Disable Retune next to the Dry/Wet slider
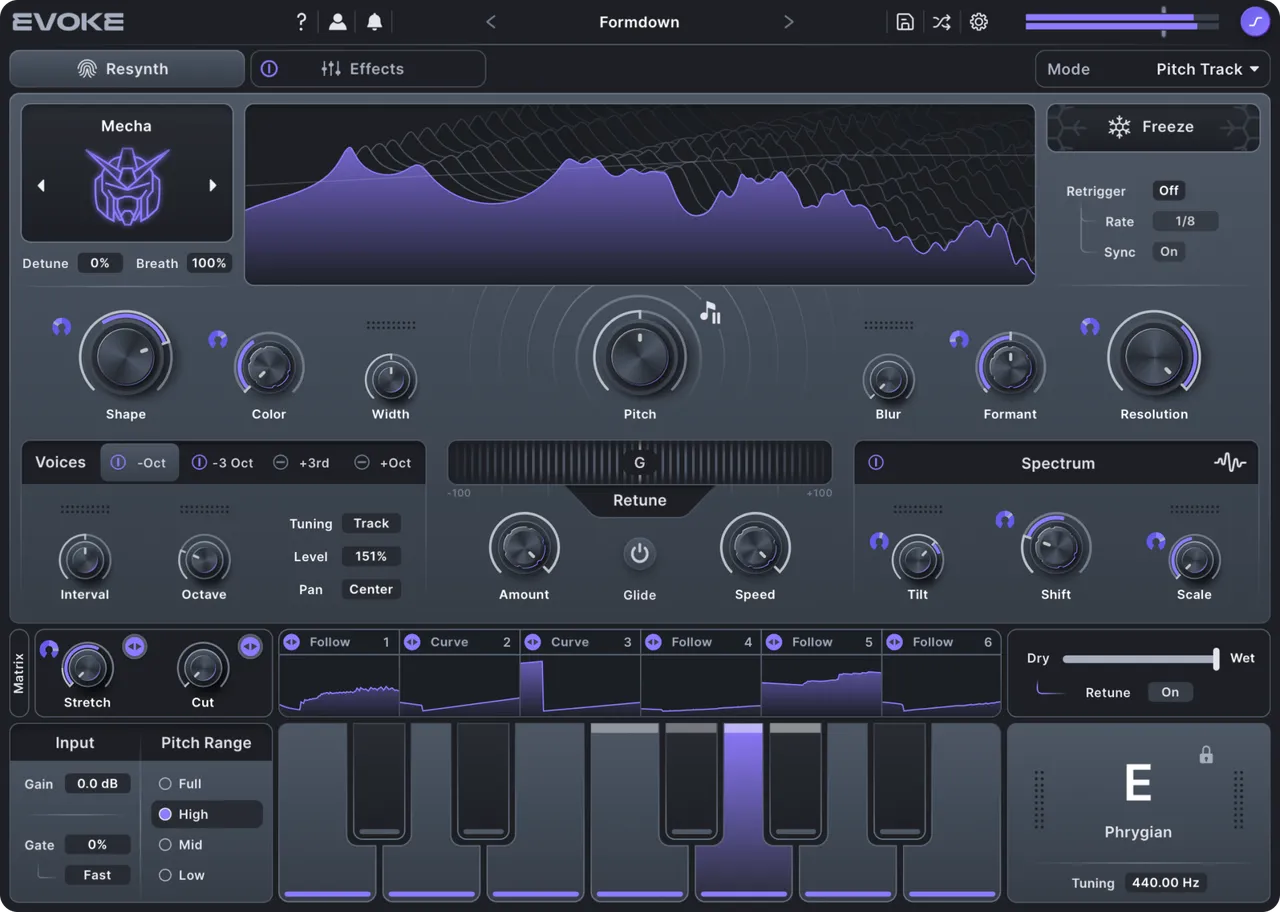This screenshot has height=912, width=1280. [x=1170, y=691]
